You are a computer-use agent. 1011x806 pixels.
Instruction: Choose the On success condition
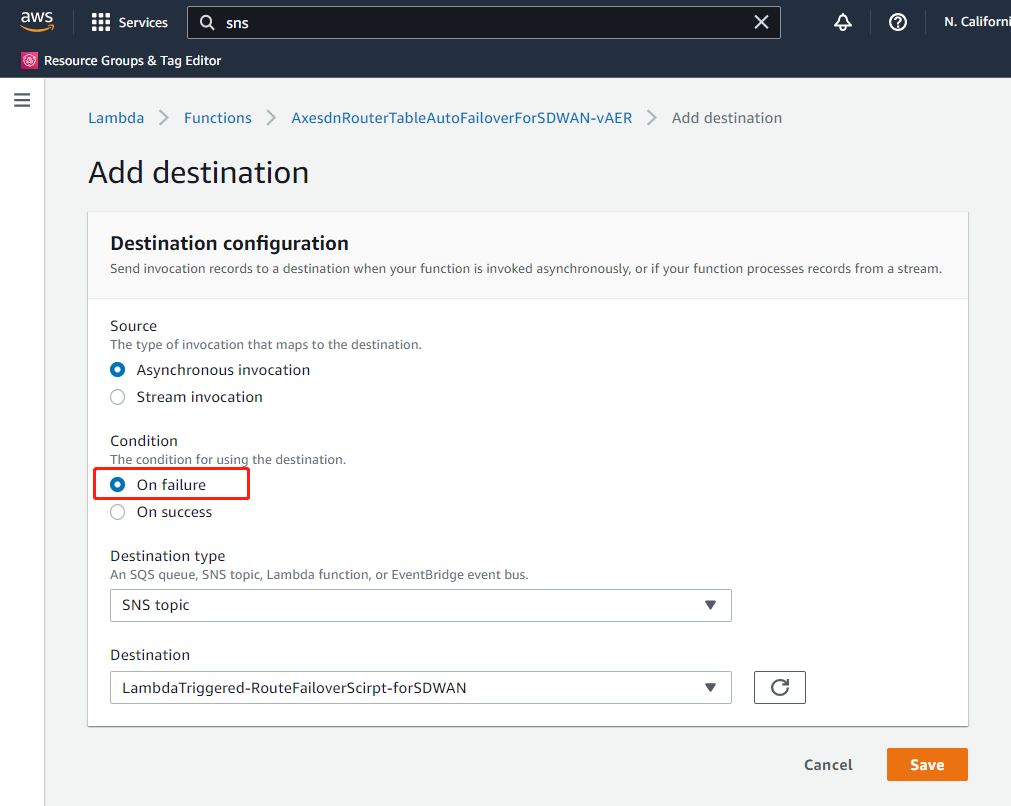[x=118, y=512]
